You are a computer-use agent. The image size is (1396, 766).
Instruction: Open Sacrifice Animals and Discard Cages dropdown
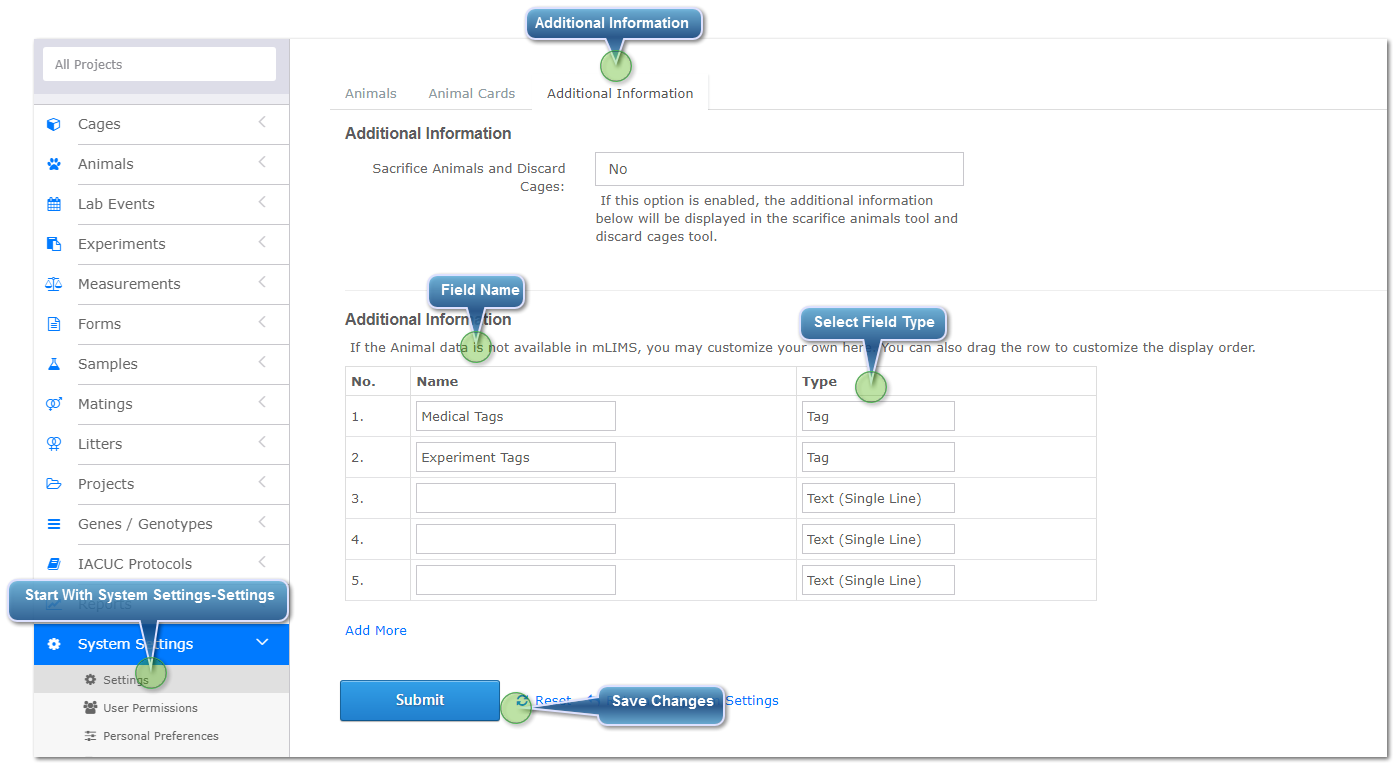(779, 169)
